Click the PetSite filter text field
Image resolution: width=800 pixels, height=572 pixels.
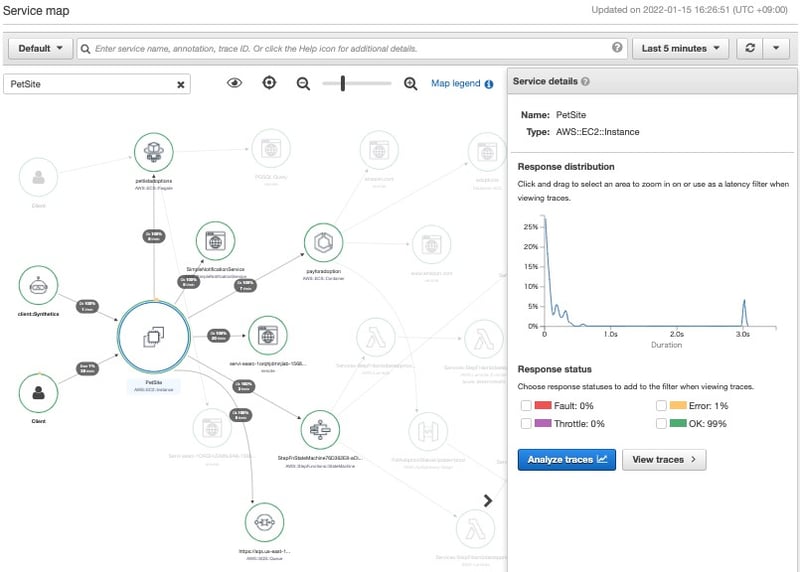(x=97, y=84)
